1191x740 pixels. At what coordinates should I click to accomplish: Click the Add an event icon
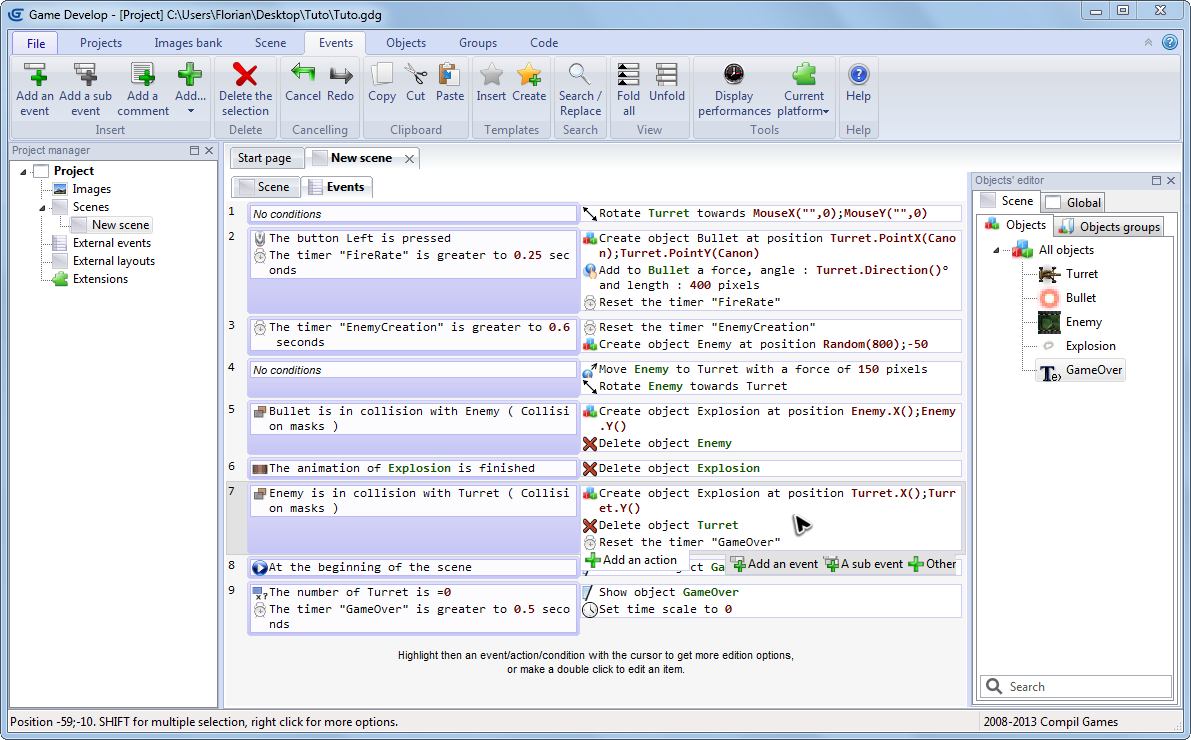click(x=35, y=75)
